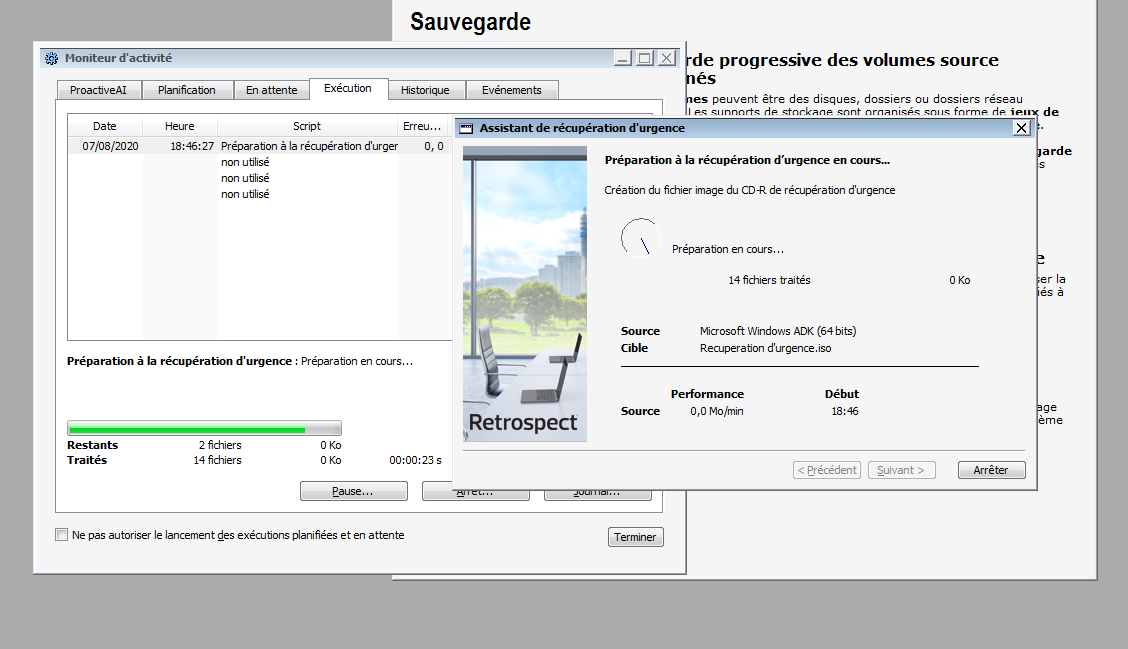Show the Evénements tab
The height and width of the screenshot is (649, 1128).
point(512,90)
